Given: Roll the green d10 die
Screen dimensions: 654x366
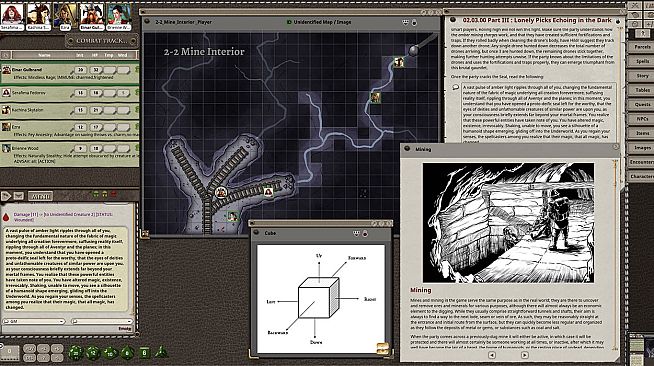Looking at the screenshot, I should [x=110, y=353].
